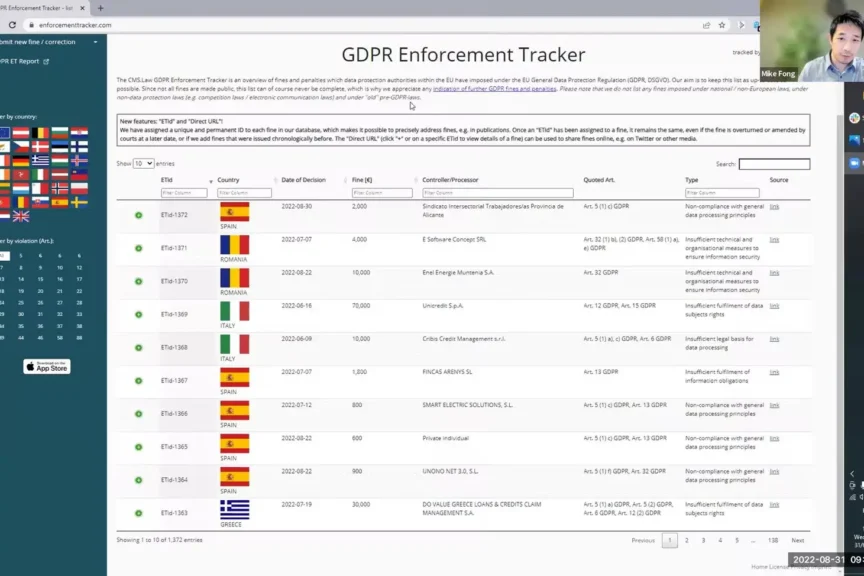Focus the Fine filter column input
Image resolution: width=864 pixels, height=576 pixels.
pyautogui.click(x=382, y=193)
